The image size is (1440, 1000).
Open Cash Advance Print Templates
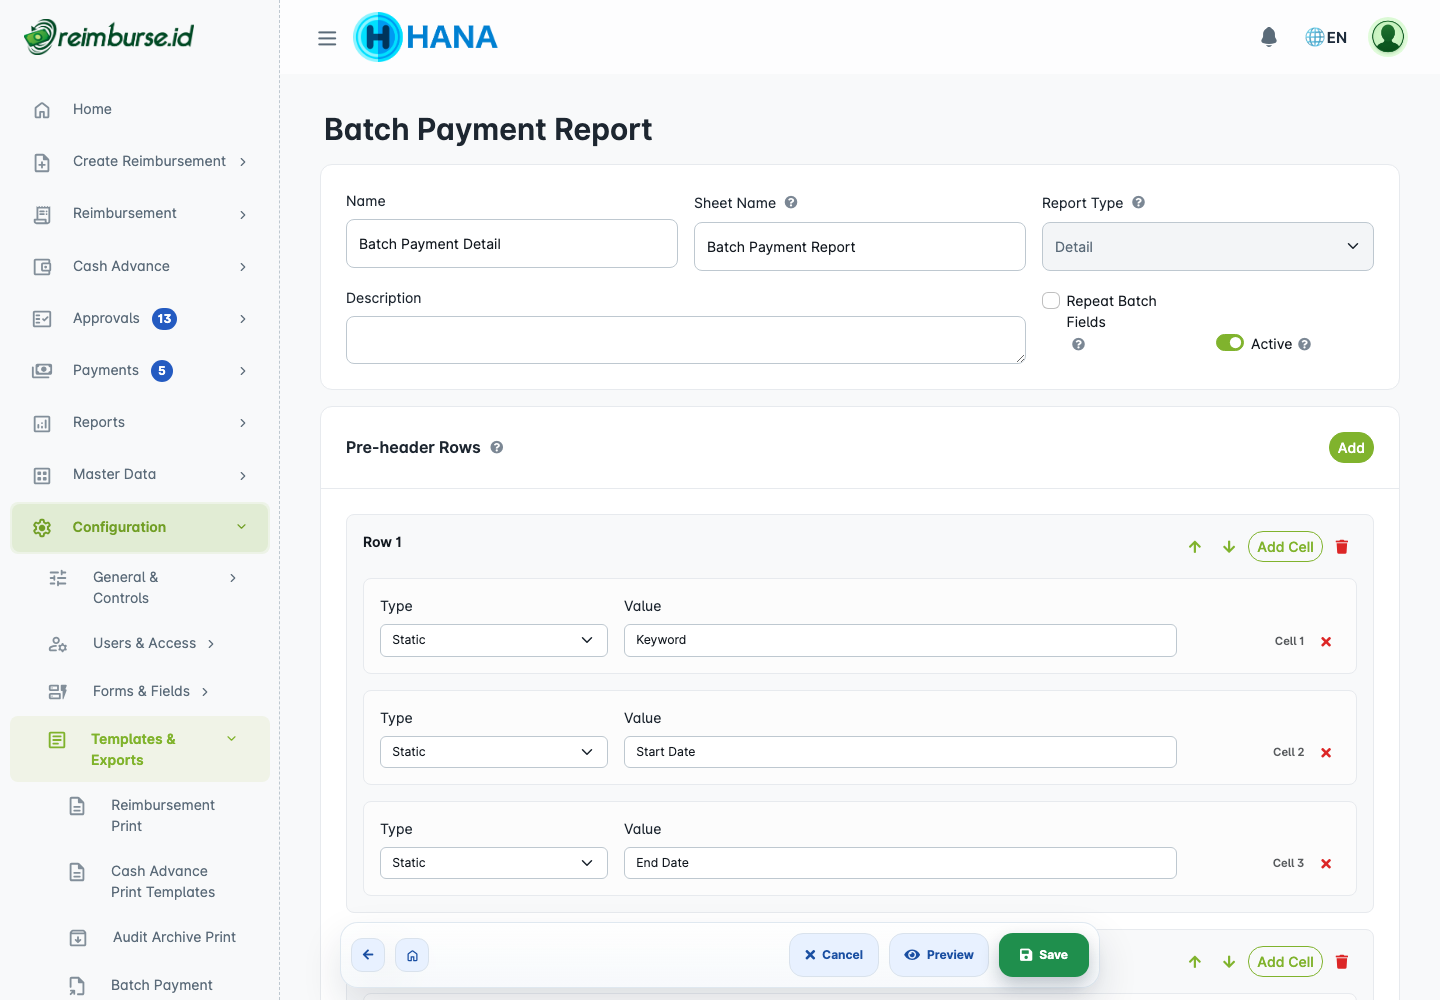pyautogui.click(x=163, y=882)
